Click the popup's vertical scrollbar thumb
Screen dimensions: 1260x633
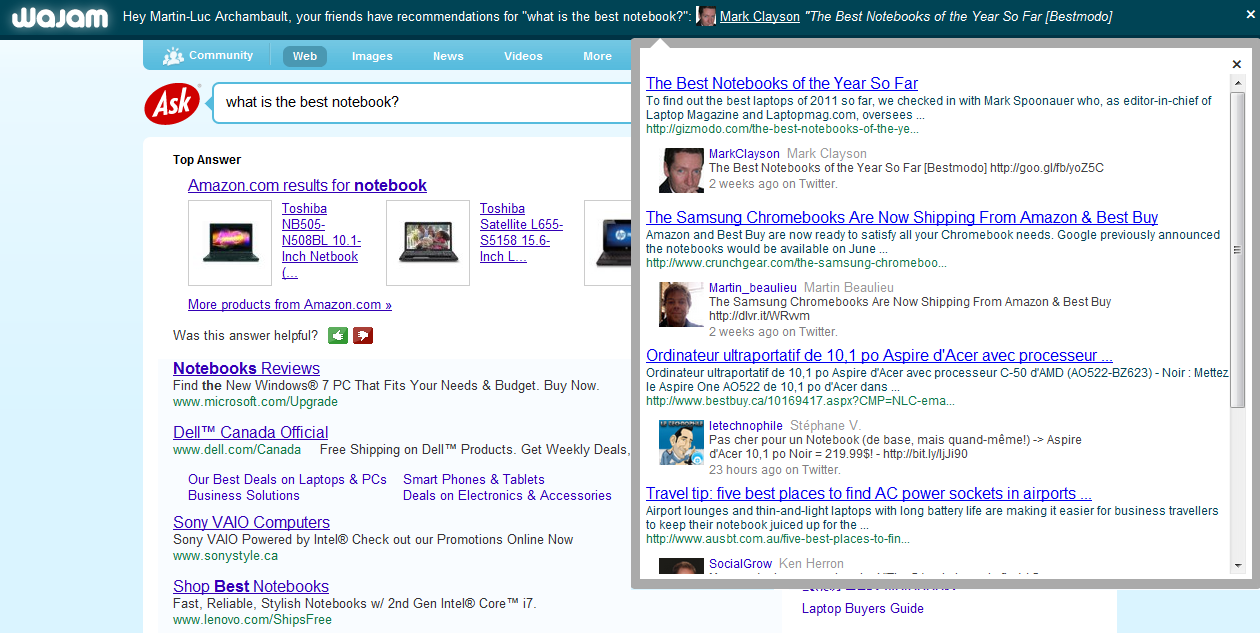[x=1236, y=250]
